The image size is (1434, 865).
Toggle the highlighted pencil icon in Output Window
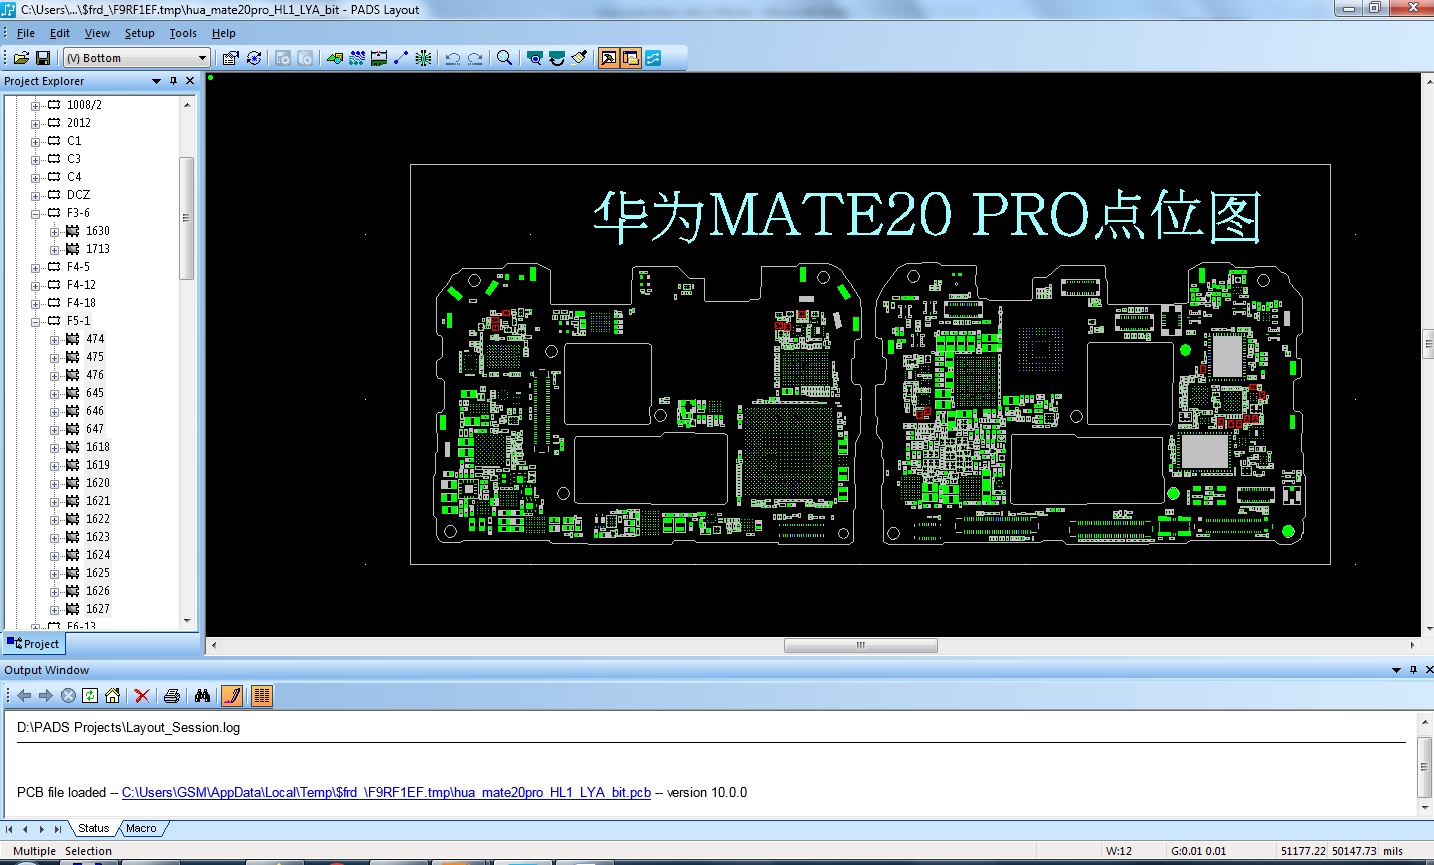[x=232, y=696]
